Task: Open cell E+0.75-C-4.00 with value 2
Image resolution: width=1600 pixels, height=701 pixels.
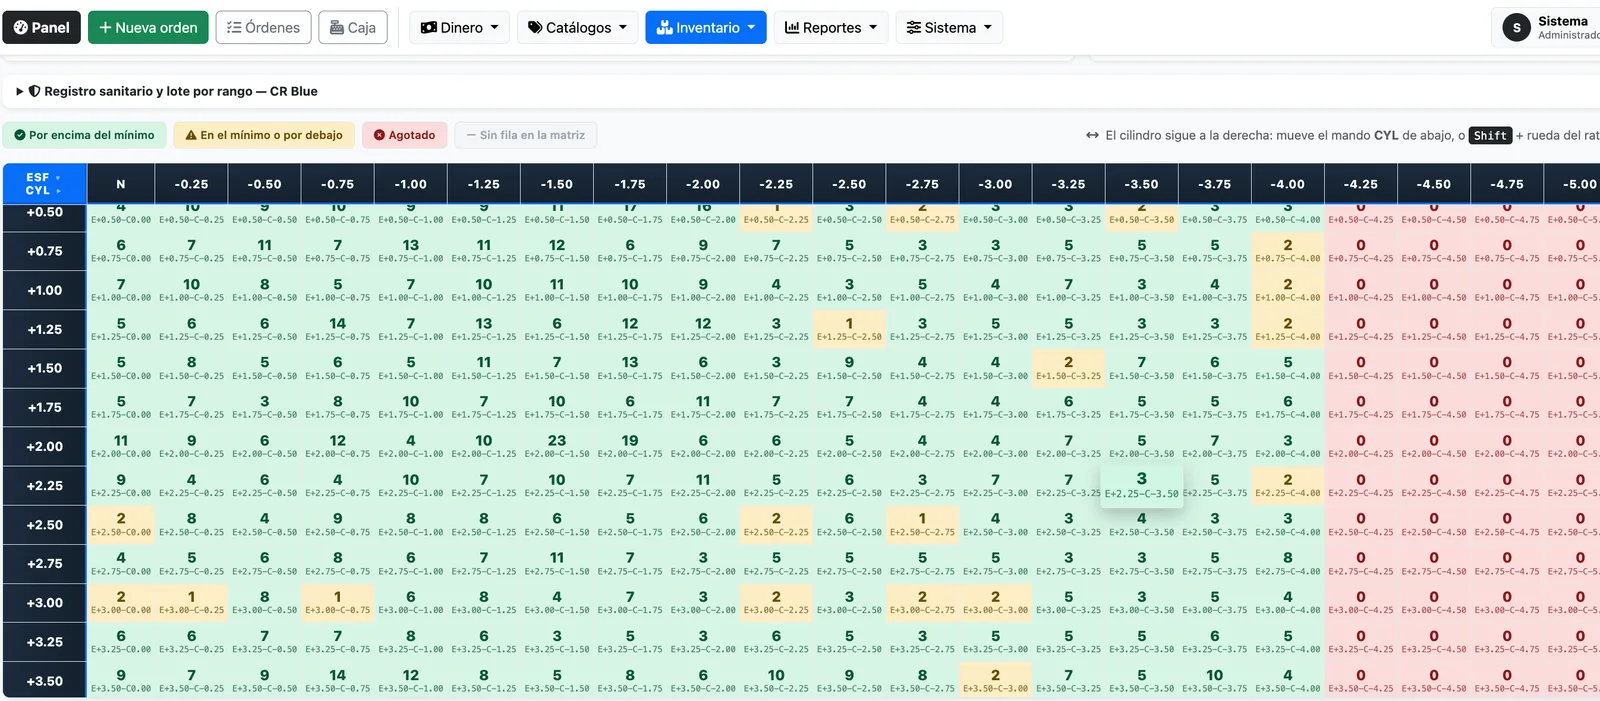Action: coord(1288,251)
